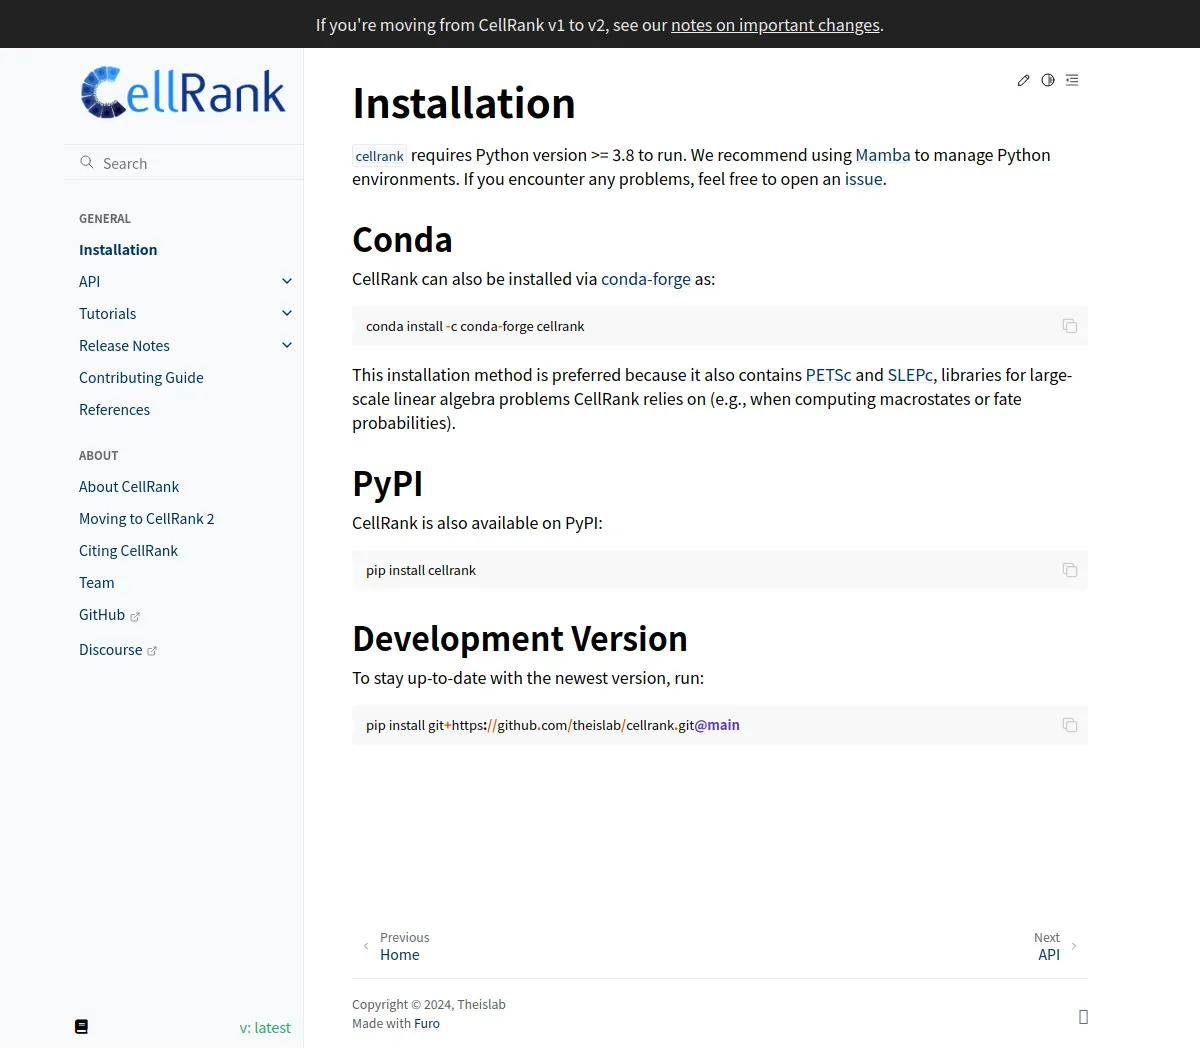1200x1048 pixels.
Task: Expand the Tutorials sidebar section
Action: (x=287, y=313)
